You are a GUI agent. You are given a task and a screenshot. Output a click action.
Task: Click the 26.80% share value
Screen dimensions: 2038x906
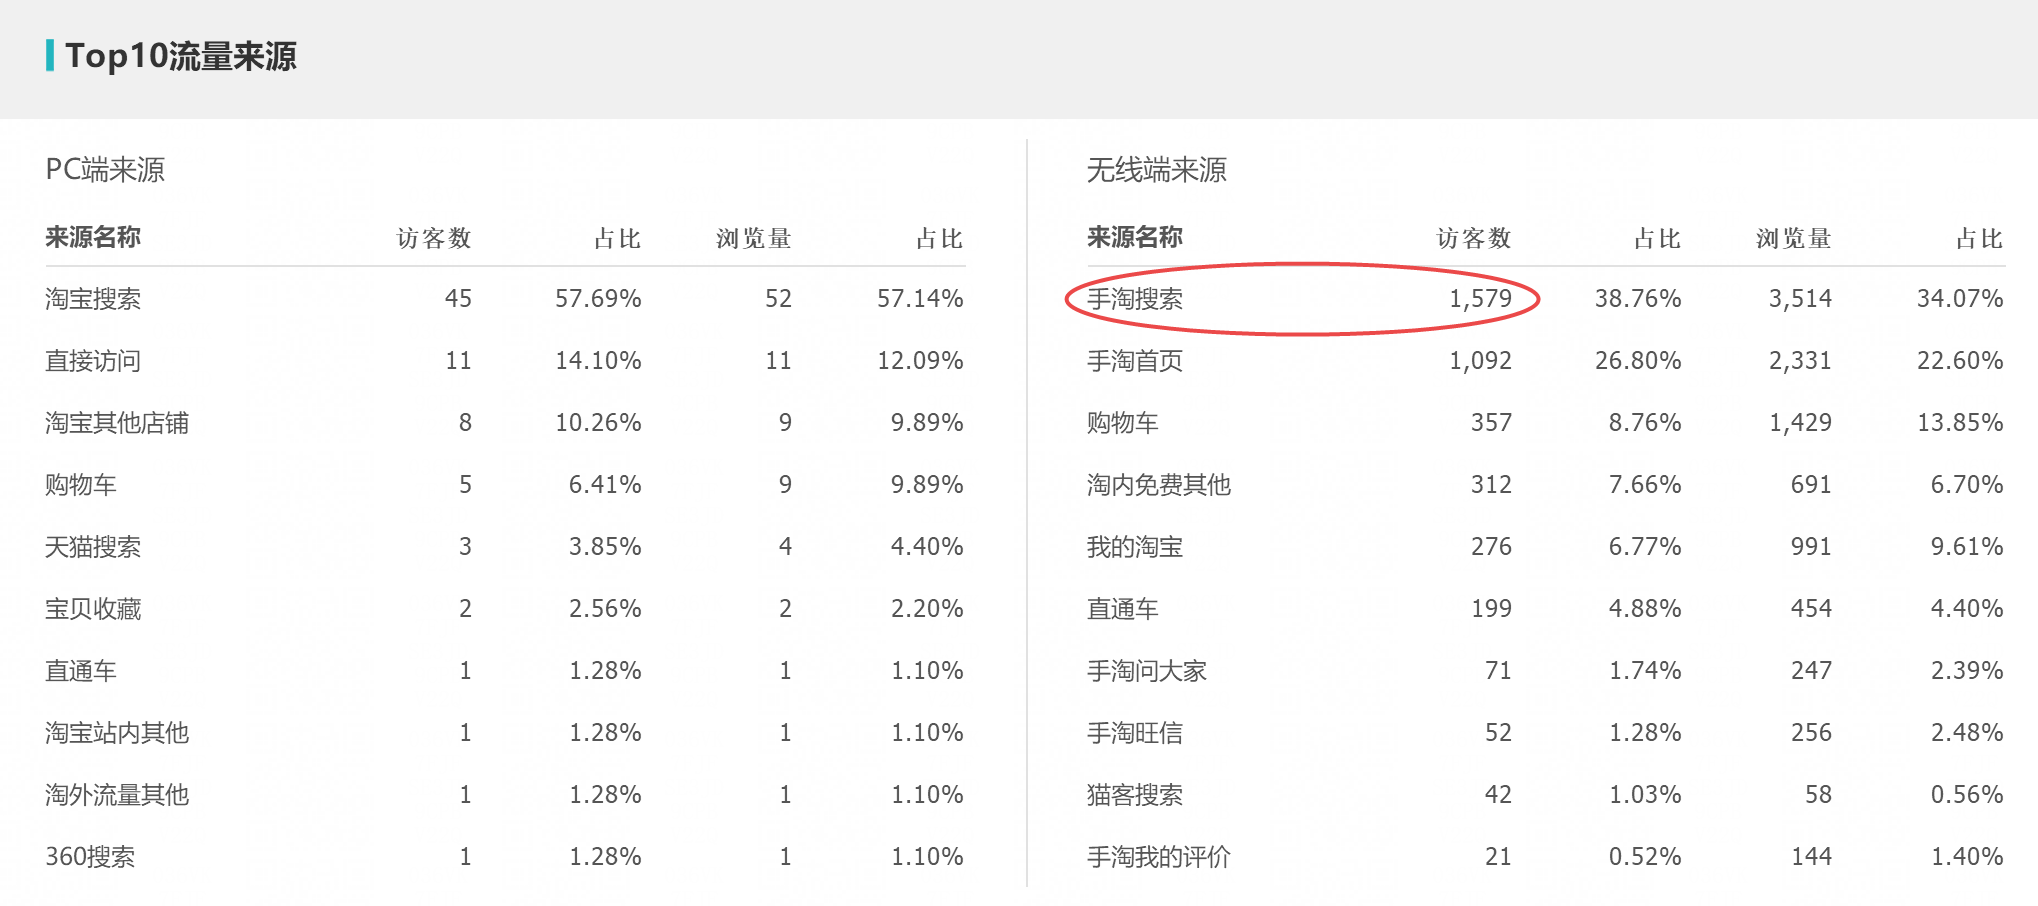pos(1638,361)
